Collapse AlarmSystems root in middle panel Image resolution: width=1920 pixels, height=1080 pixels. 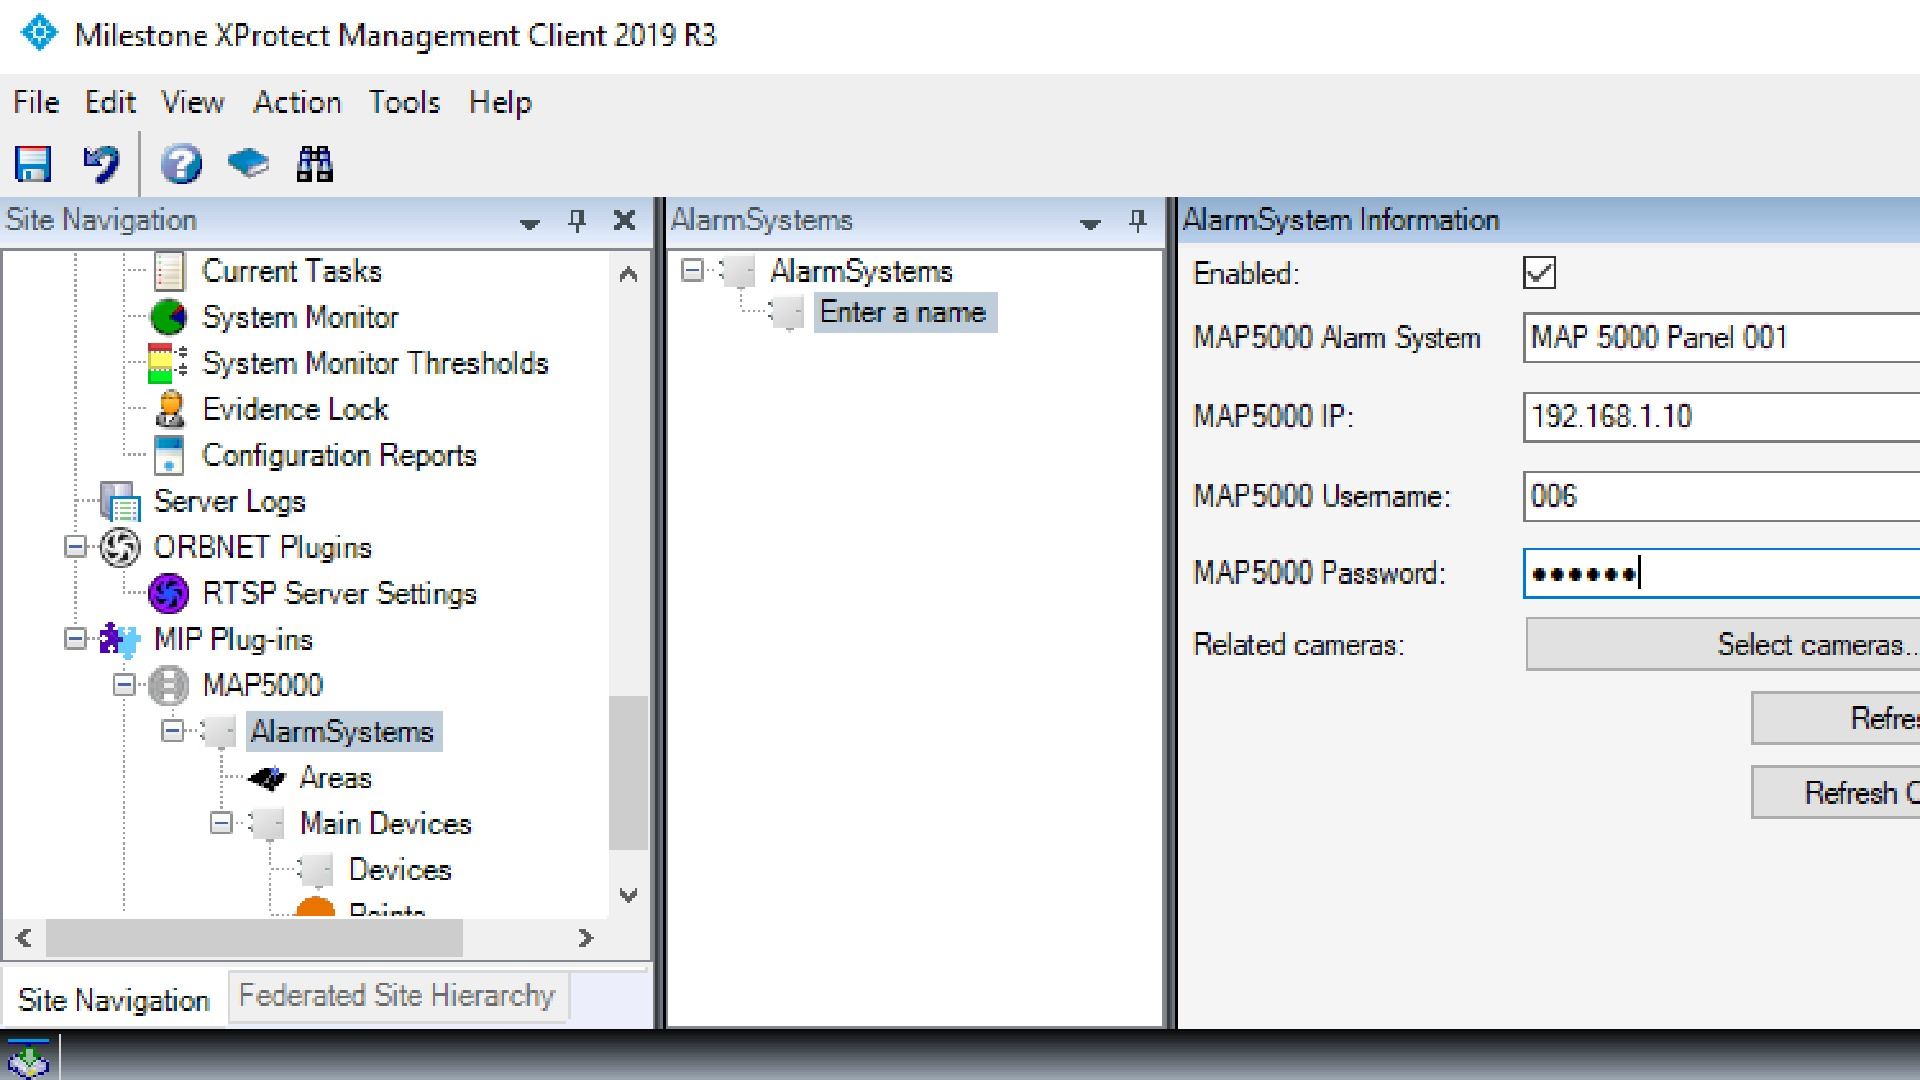[x=692, y=270]
